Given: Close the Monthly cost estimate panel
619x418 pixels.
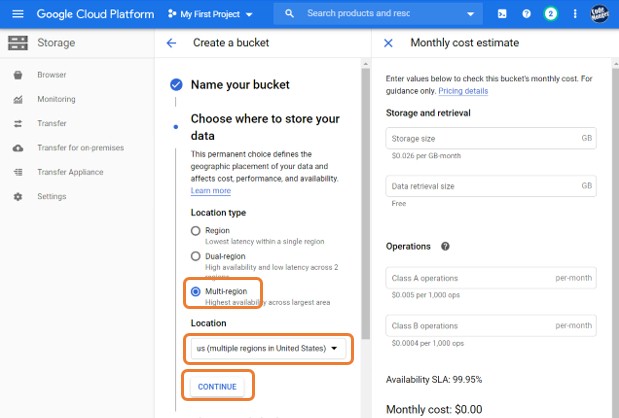Looking at the screenshot, I should point(388,43).
